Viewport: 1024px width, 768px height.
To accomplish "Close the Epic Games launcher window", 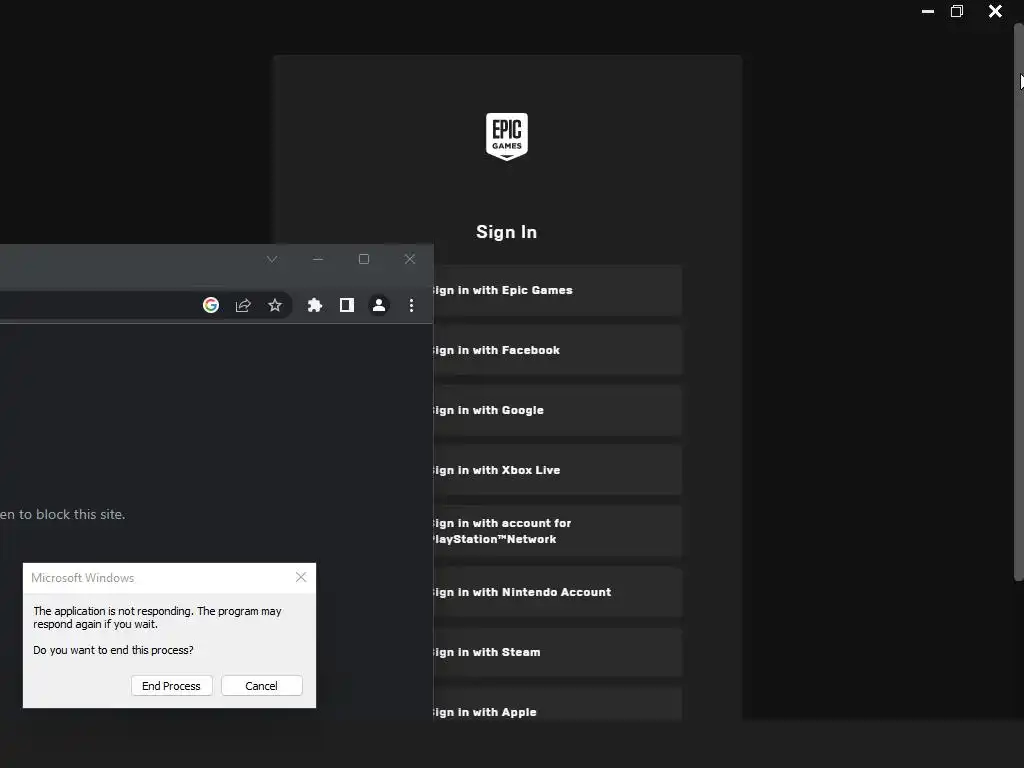I will point(995,11).
